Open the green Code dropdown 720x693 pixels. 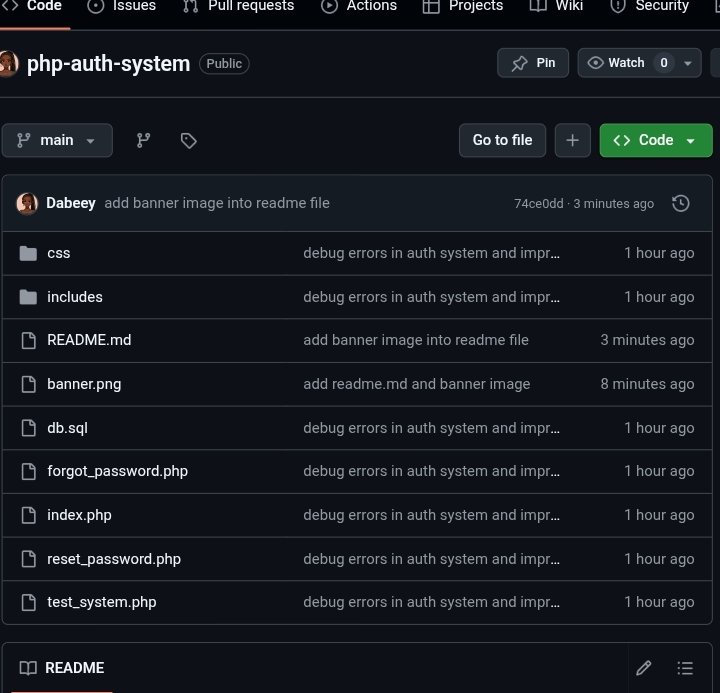[x=656, y=140]
